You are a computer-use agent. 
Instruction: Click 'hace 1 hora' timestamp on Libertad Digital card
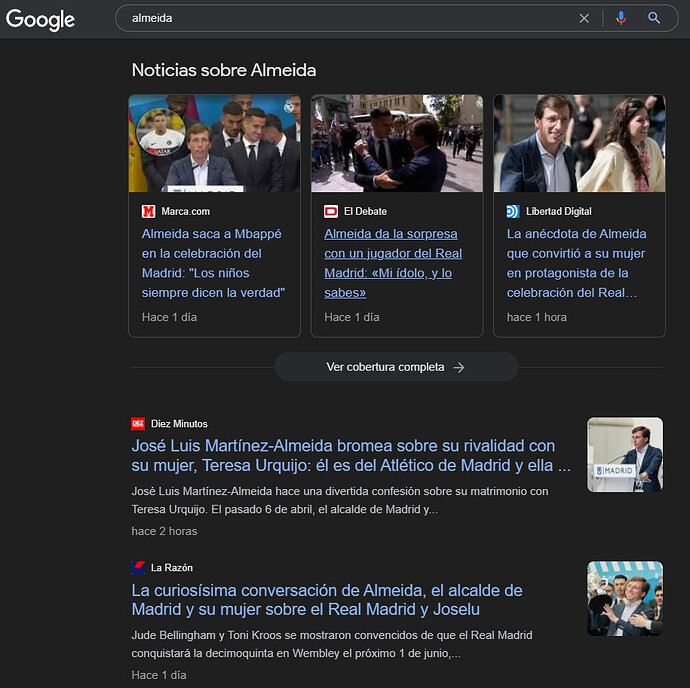pos(536,317)
